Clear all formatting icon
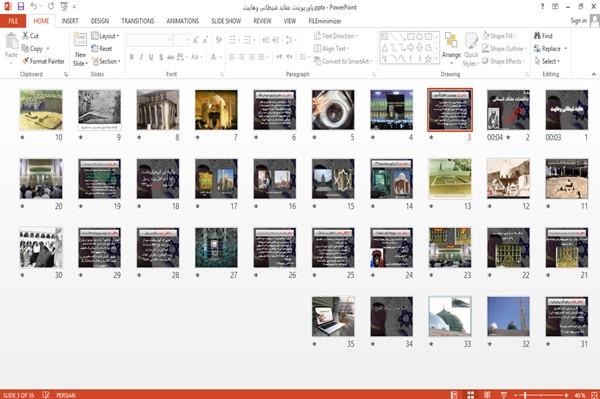The width and height of the screenshot is (600, 399). [x=218, y=40]
